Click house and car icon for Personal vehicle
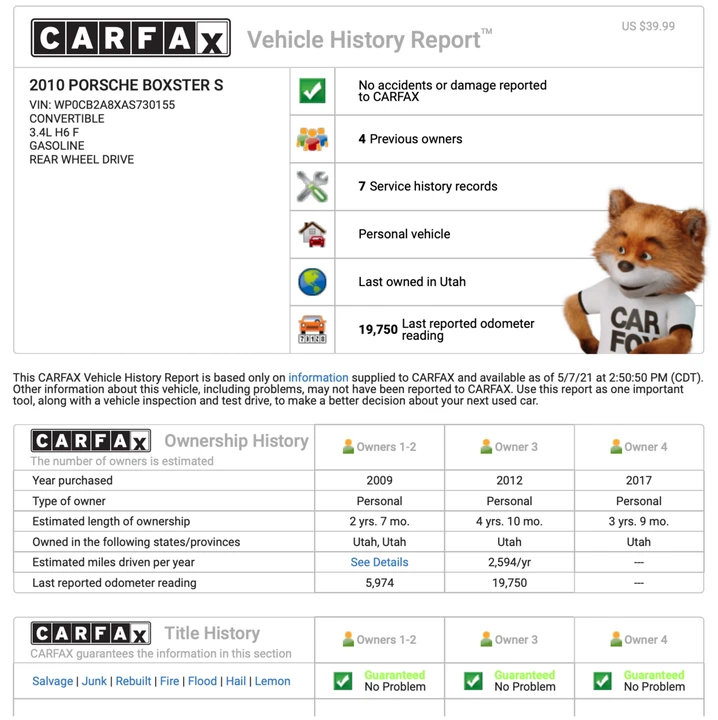The image size is (718, 720). click(312, 234)
